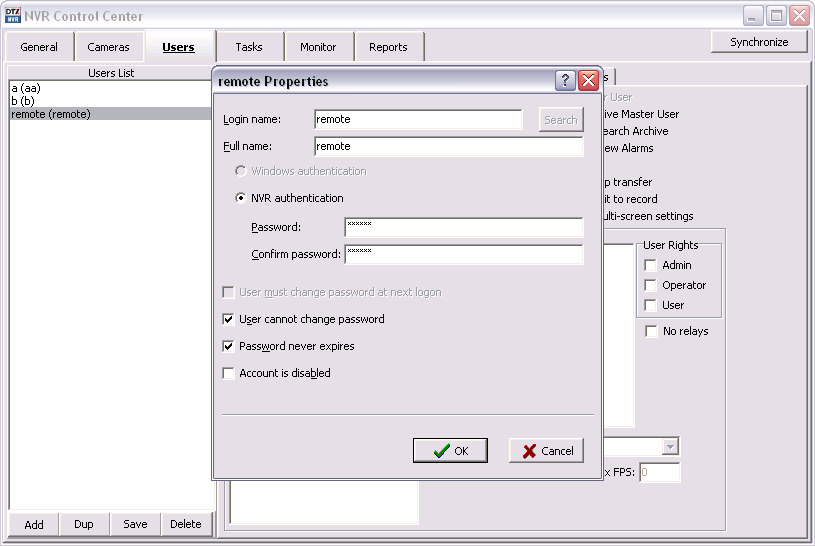Screen dimensions: 815x546
Task: Confirm with the OK button
Action: click(x=450, y=450)
